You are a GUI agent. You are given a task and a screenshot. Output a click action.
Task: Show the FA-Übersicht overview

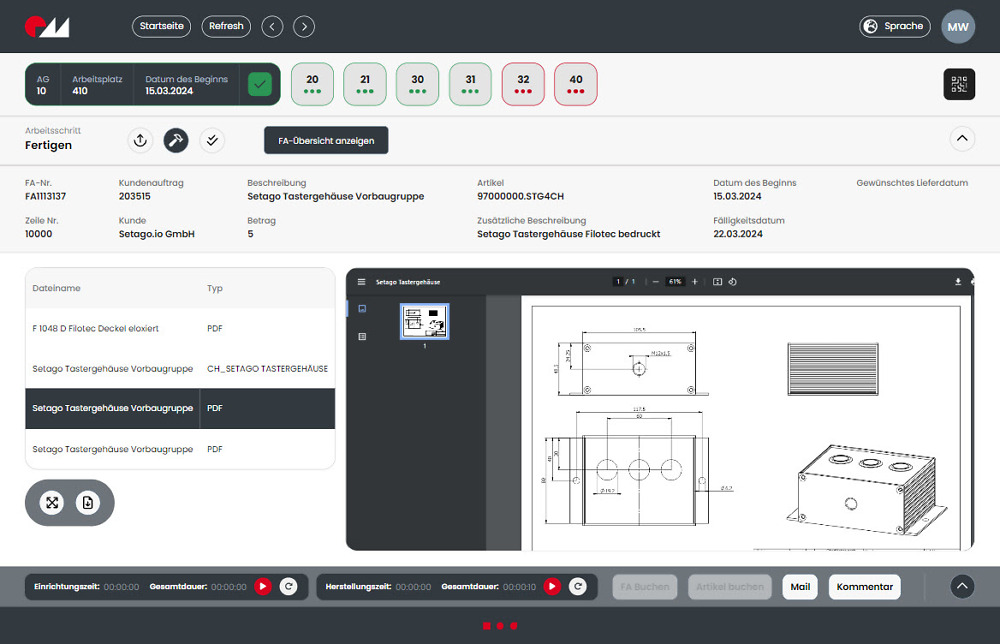pos(326,141)
